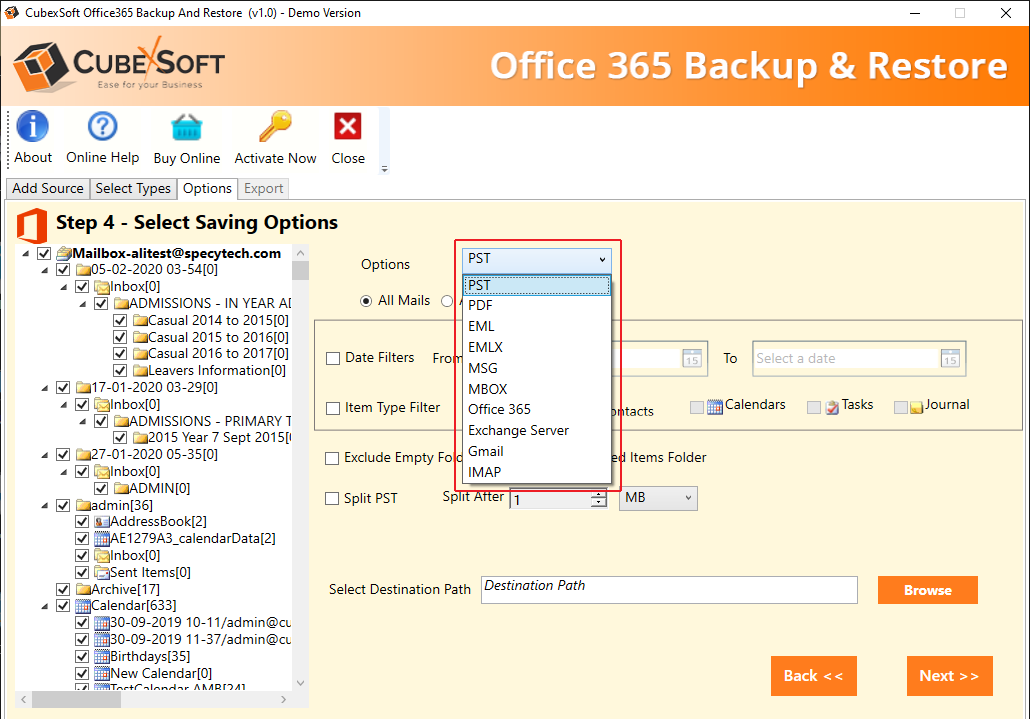Tick the Exclude Empty Folders checkbox
This screenshot has height=719, width=1030.
tap(332, 458)
